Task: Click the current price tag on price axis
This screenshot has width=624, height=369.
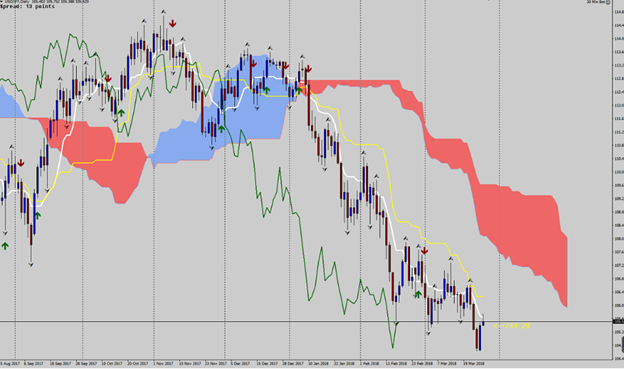Action: 618,321
